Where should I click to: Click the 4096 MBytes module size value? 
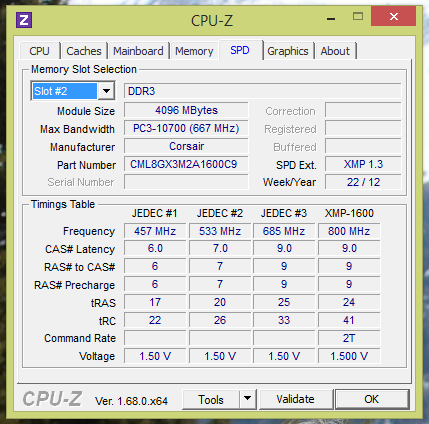pos(186,110)
